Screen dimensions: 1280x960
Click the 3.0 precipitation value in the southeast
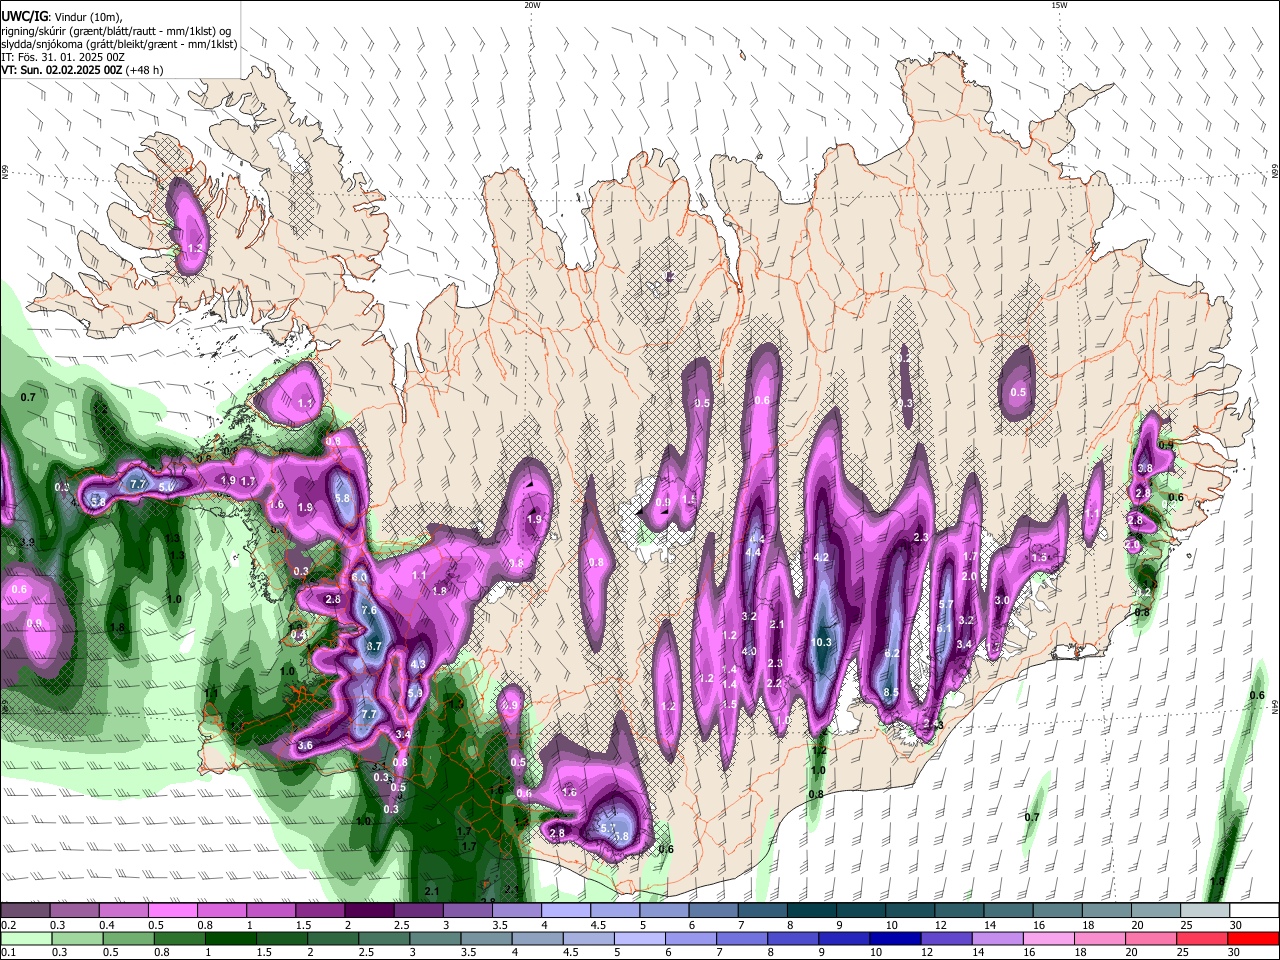click(x=1002, y=600)
